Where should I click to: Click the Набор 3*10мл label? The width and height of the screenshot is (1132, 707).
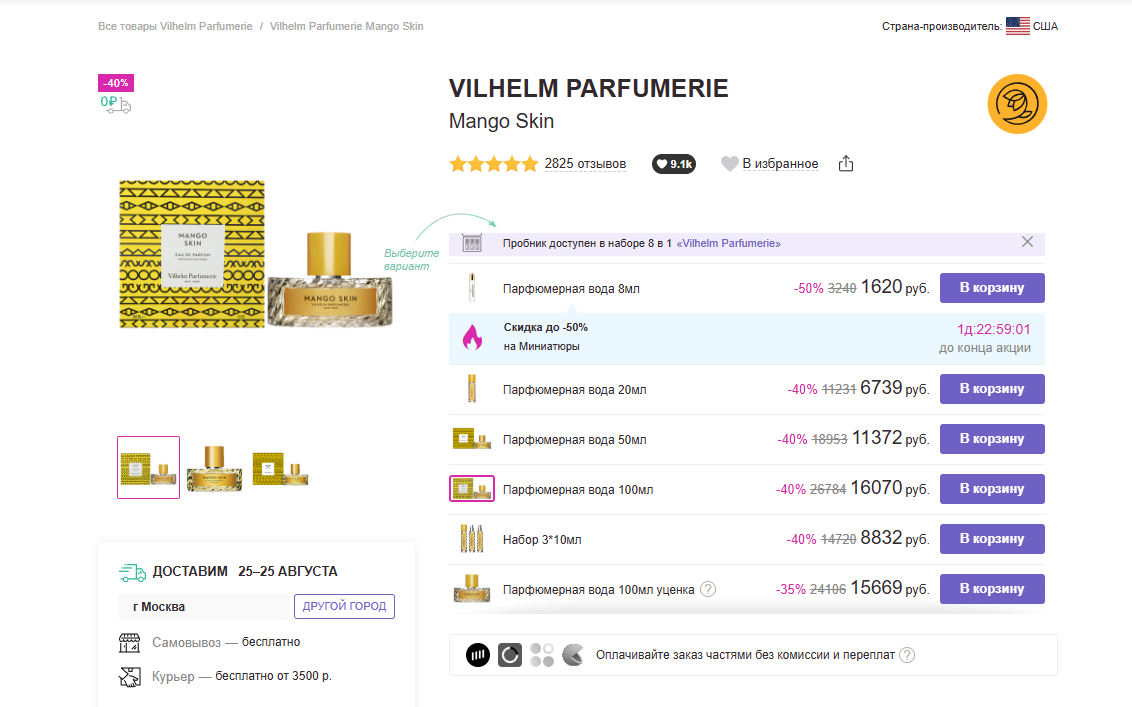pyautogui.click(x=542, y=540)
